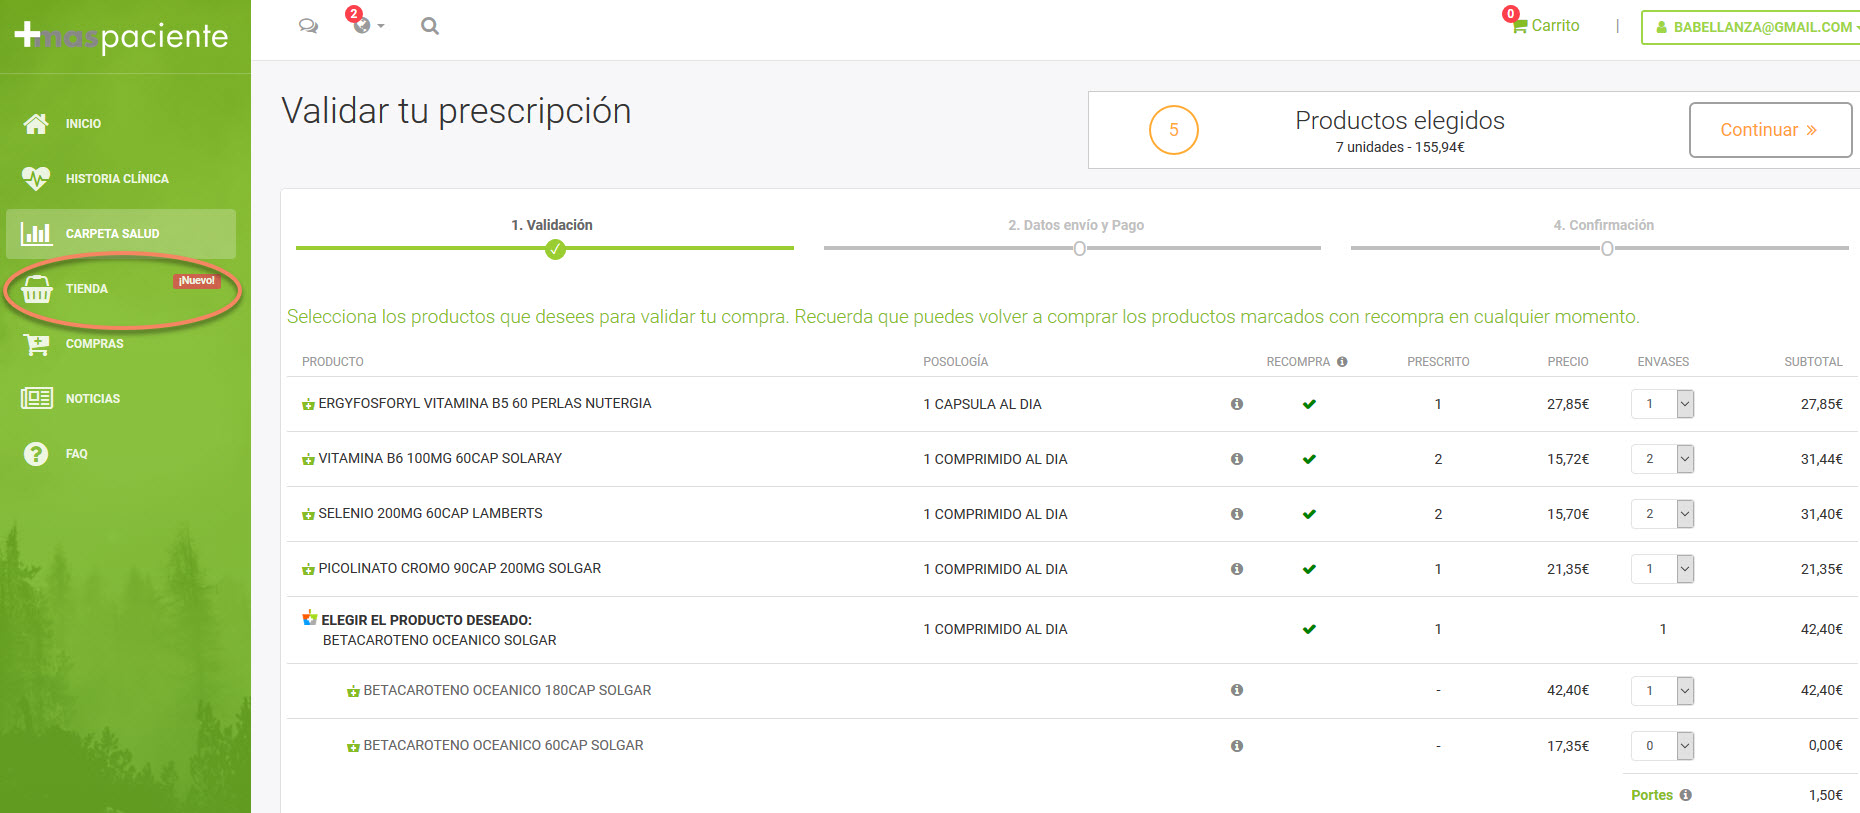Click the 7 unidades - 155,94€ summary
1860x813 pixels.
click(1400, 147)
